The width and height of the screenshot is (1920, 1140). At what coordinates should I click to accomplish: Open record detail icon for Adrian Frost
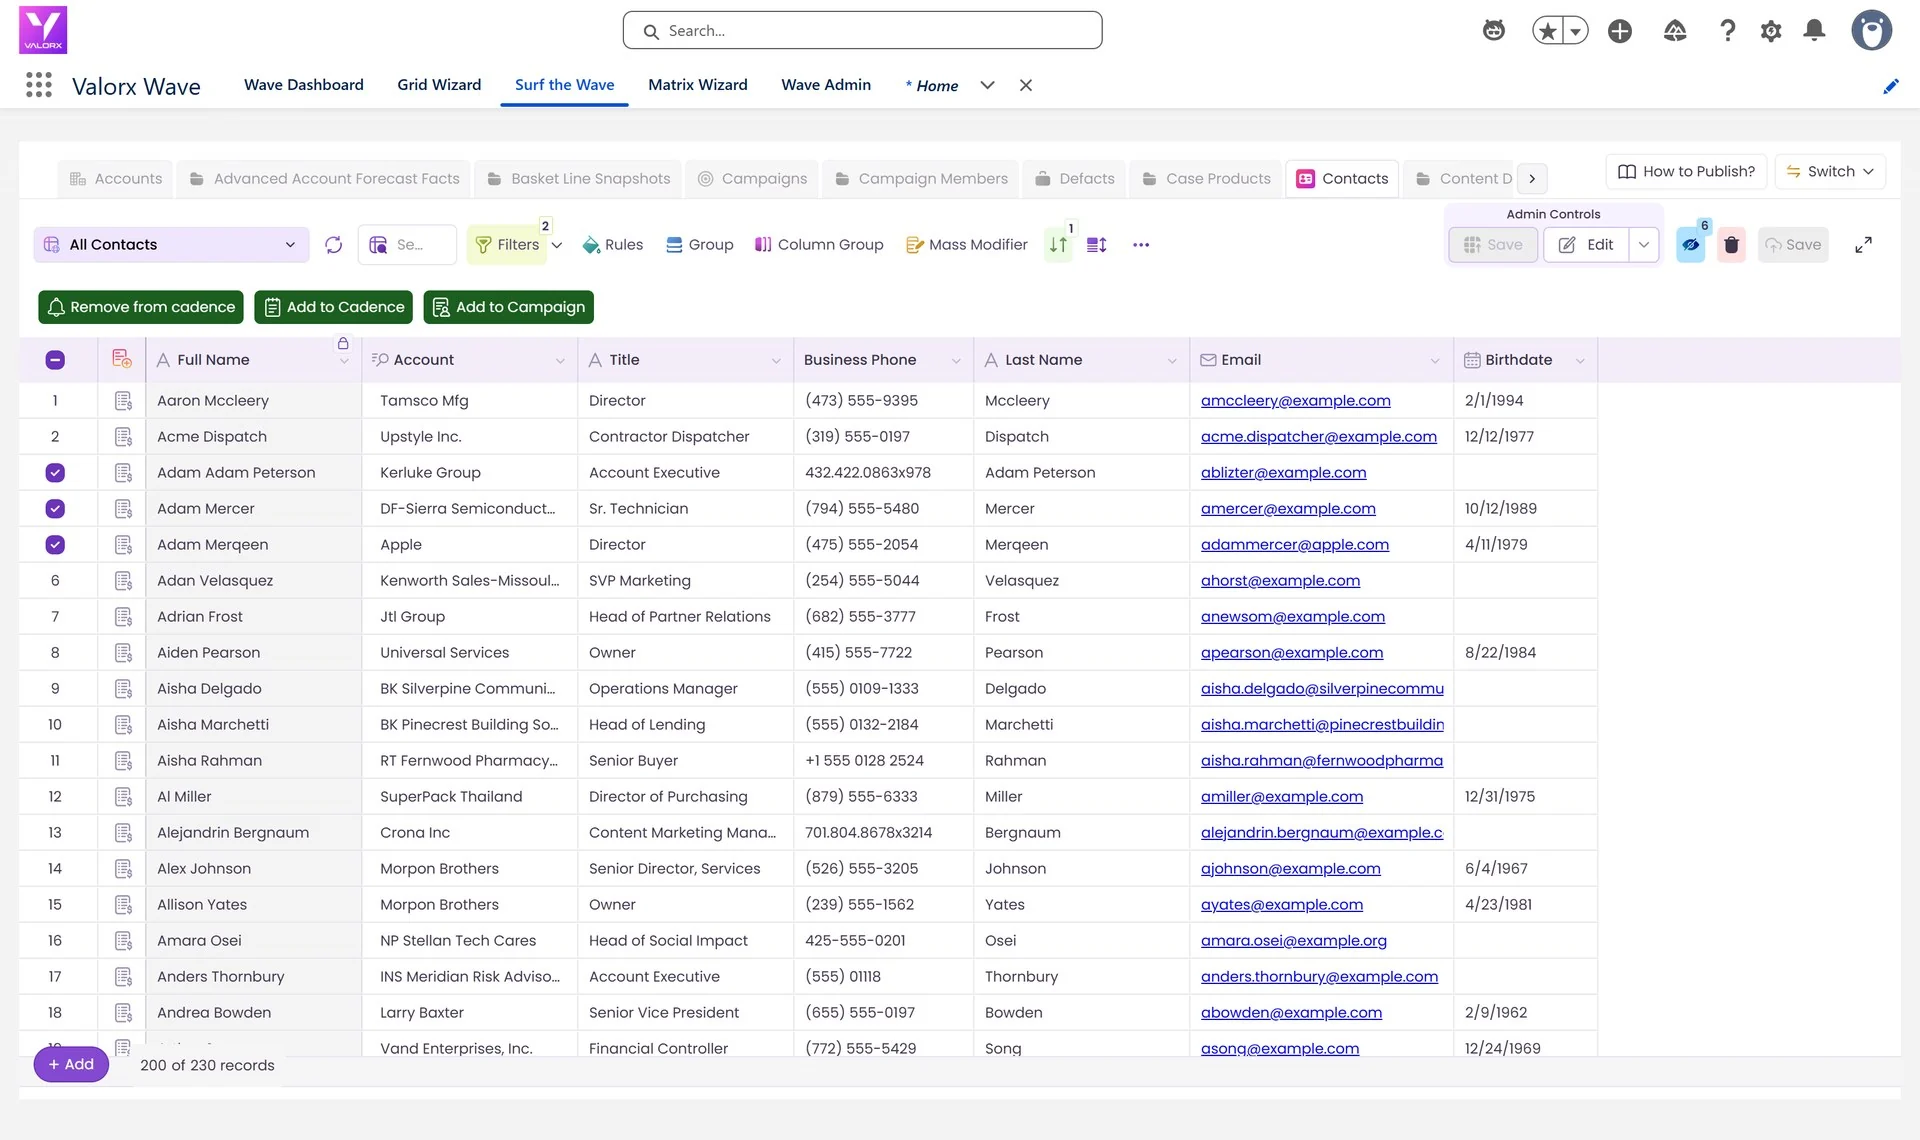(x=123, y=617)
